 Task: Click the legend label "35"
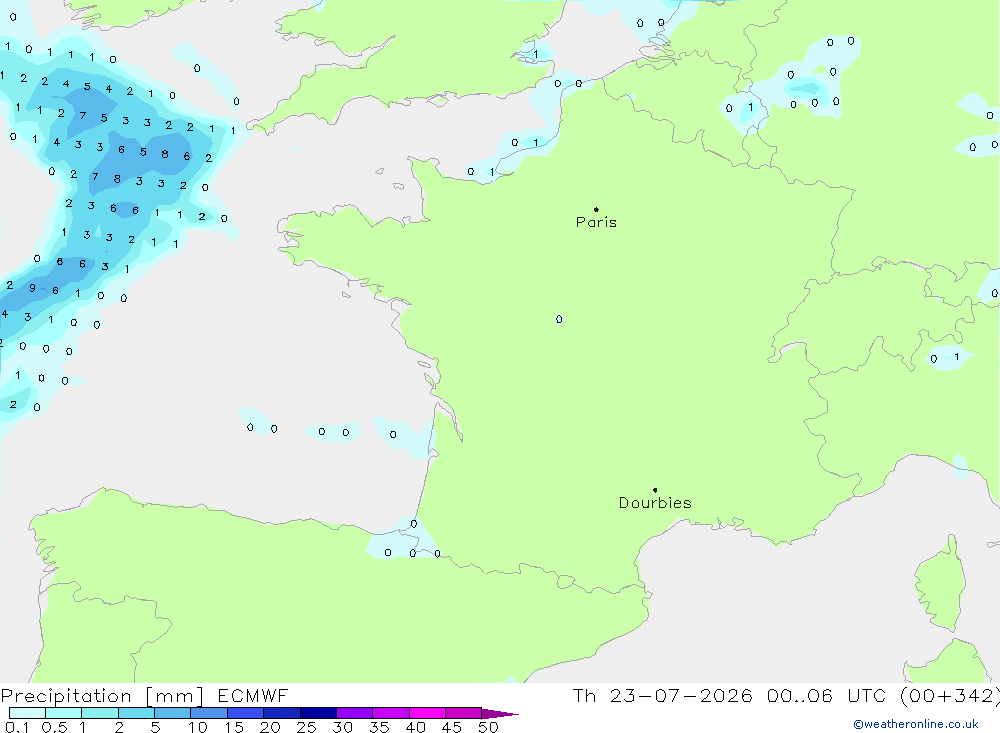tap(379, 727)
